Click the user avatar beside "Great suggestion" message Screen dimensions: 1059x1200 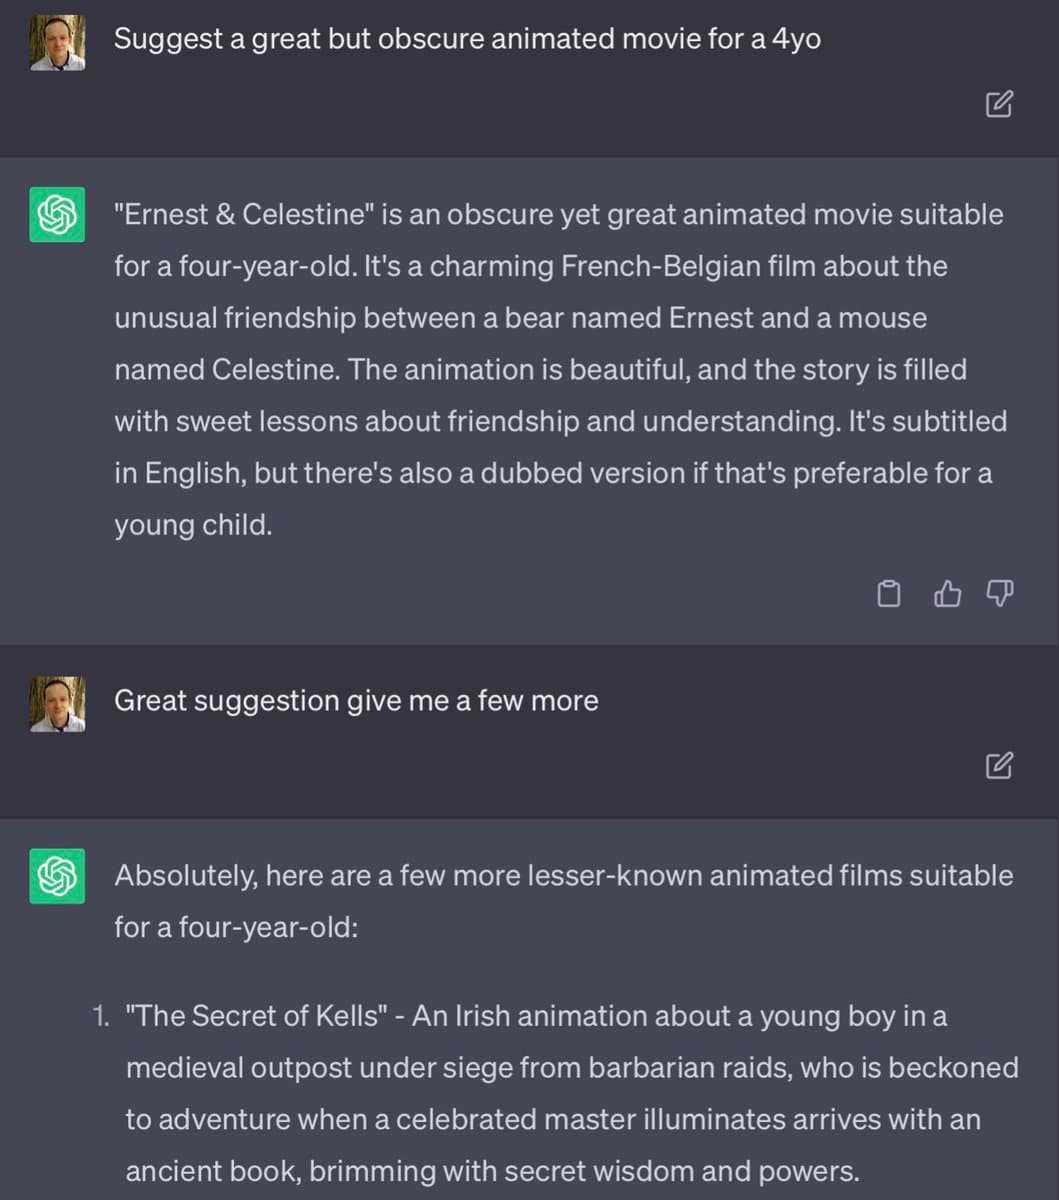(x=57, y=704)
